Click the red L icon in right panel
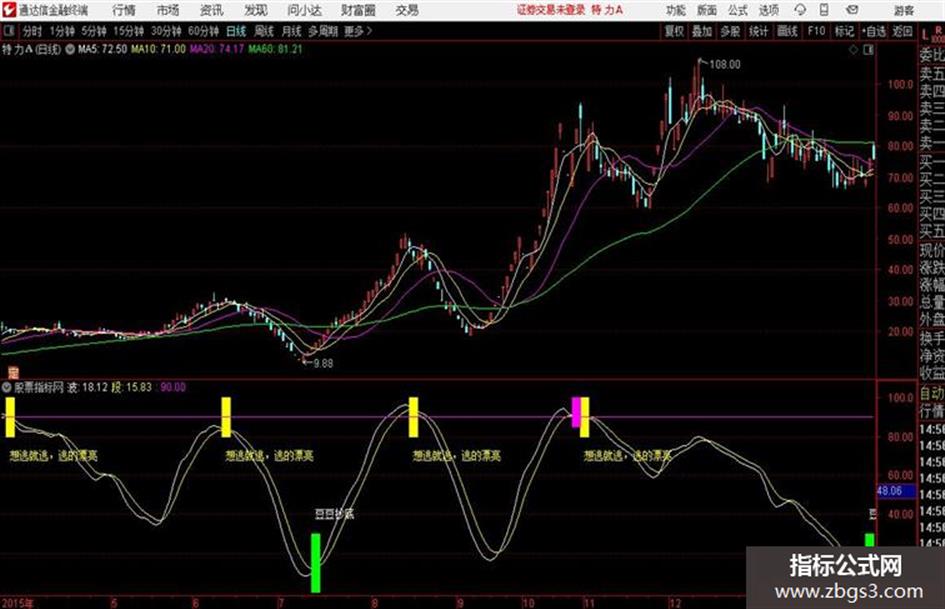945x609 pixels. click(x=925, y=35)
